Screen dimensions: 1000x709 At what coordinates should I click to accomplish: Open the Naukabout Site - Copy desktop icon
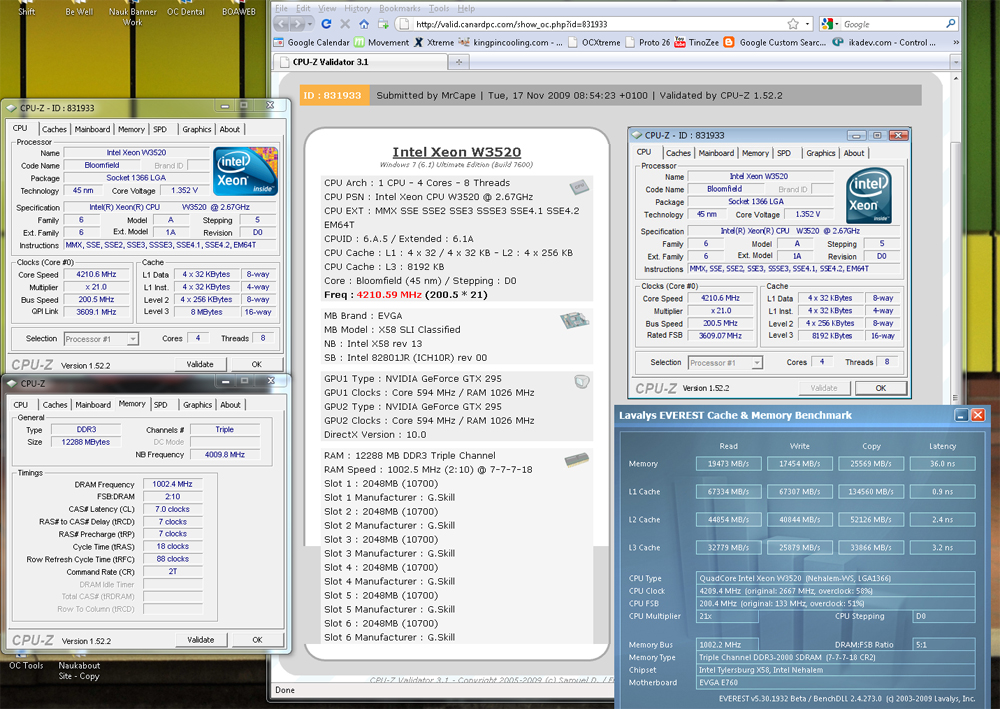tap(79, 666)
